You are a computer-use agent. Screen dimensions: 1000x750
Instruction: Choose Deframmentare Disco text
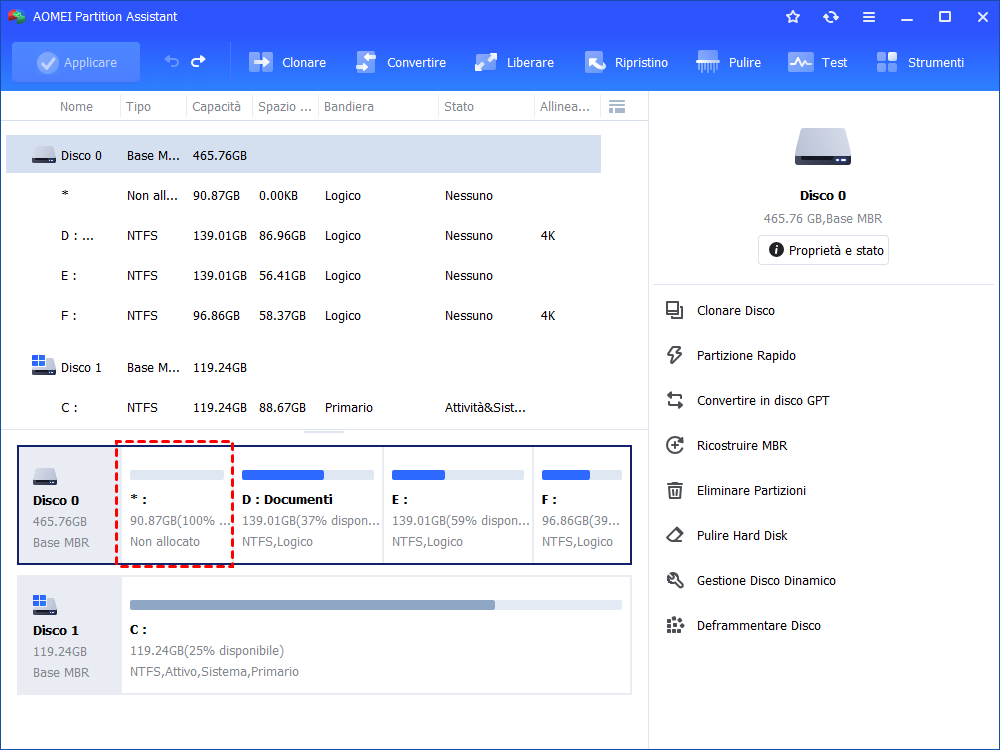pos(758,625)
